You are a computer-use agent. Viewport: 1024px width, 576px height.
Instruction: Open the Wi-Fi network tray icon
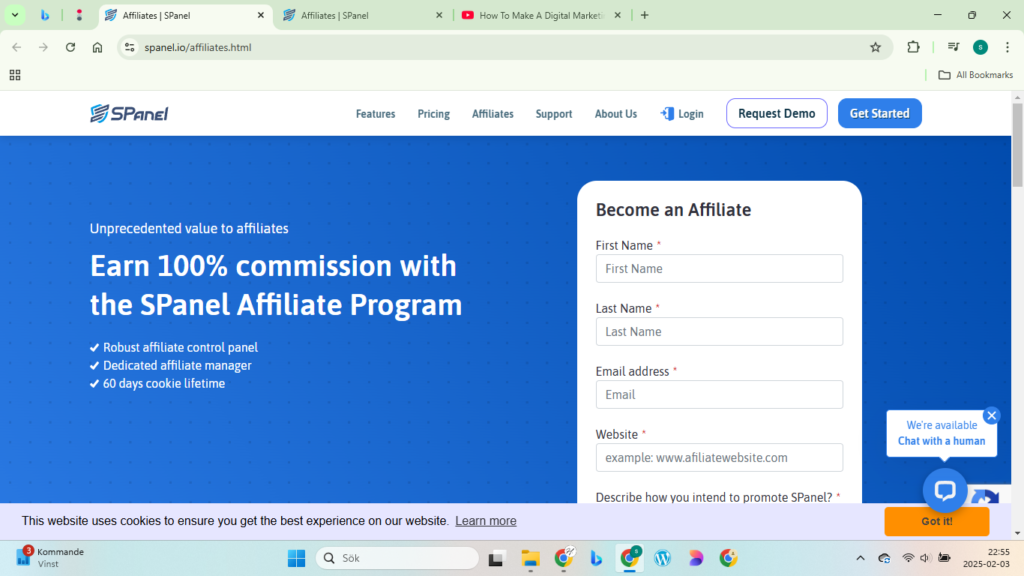click(908, 558)
